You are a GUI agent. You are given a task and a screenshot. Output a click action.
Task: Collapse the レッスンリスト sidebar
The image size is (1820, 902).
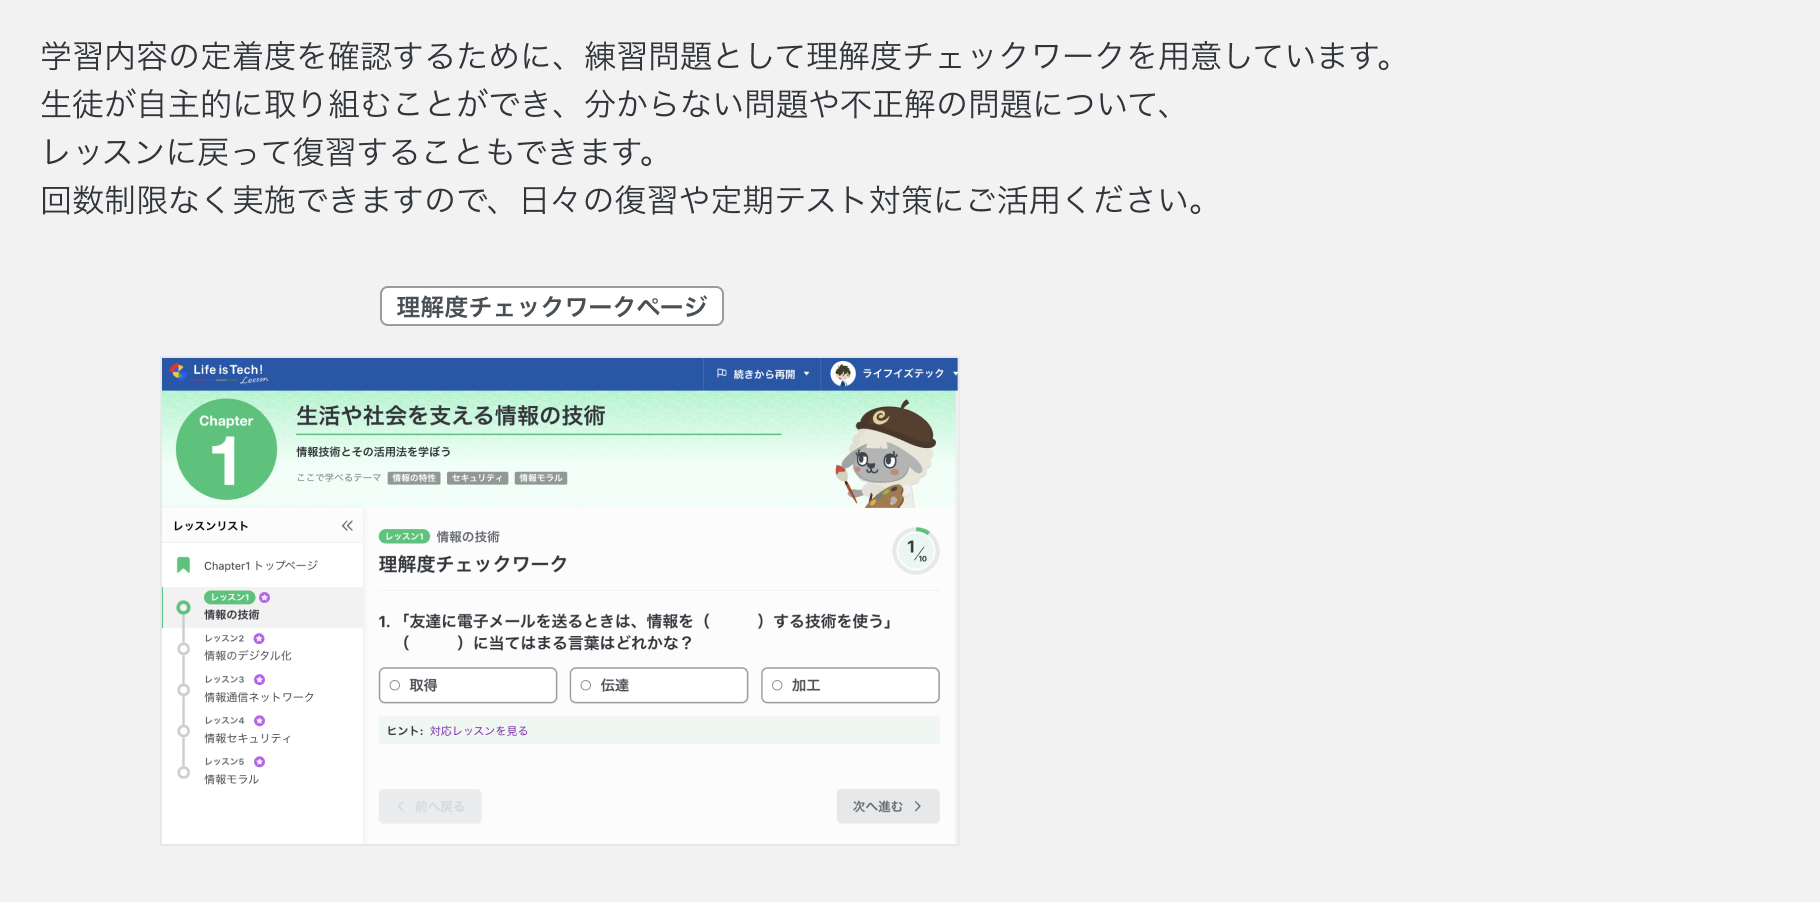click(x=347, y=524)
